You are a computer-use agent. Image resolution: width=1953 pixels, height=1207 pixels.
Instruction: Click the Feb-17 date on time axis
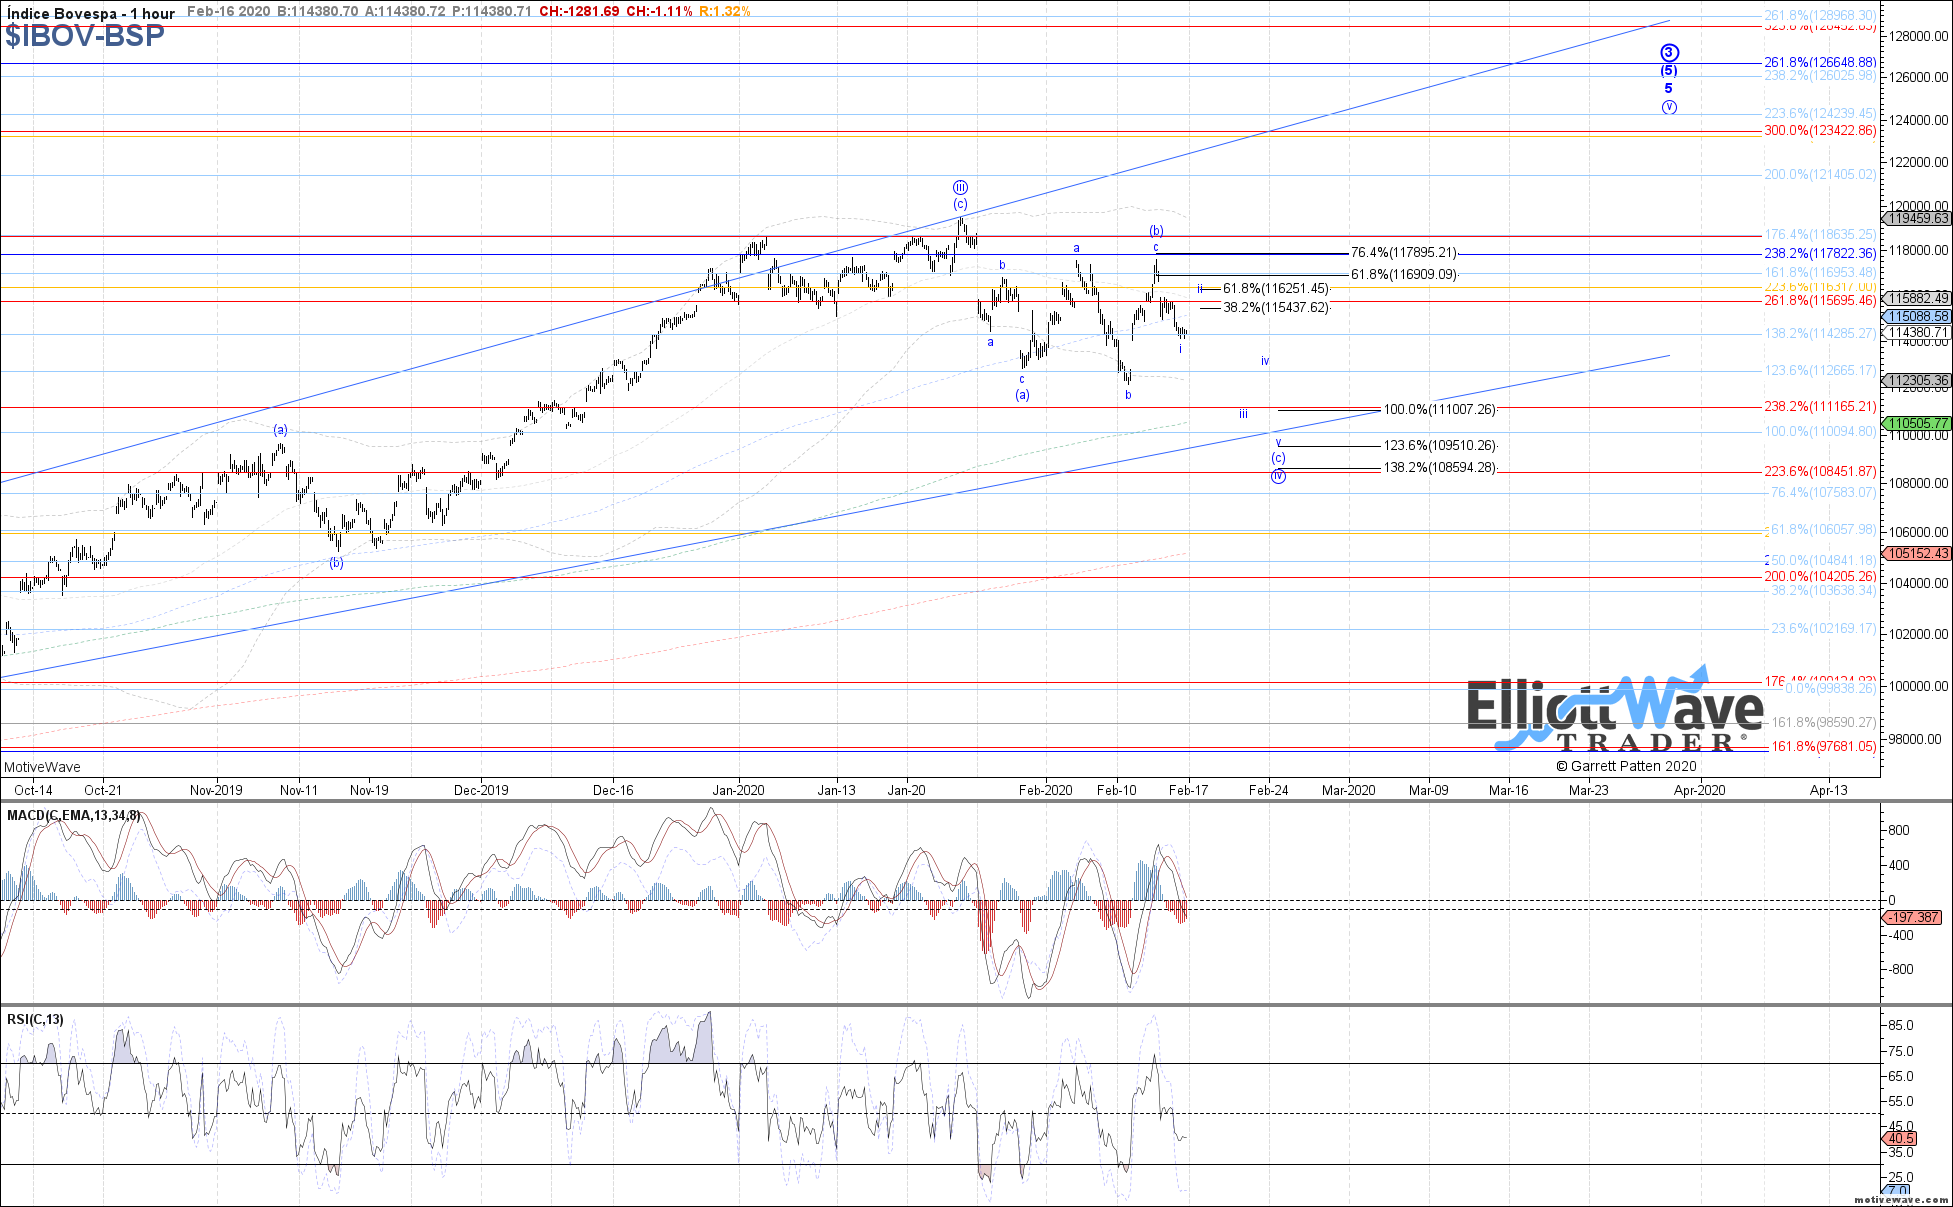(1188, 790)
